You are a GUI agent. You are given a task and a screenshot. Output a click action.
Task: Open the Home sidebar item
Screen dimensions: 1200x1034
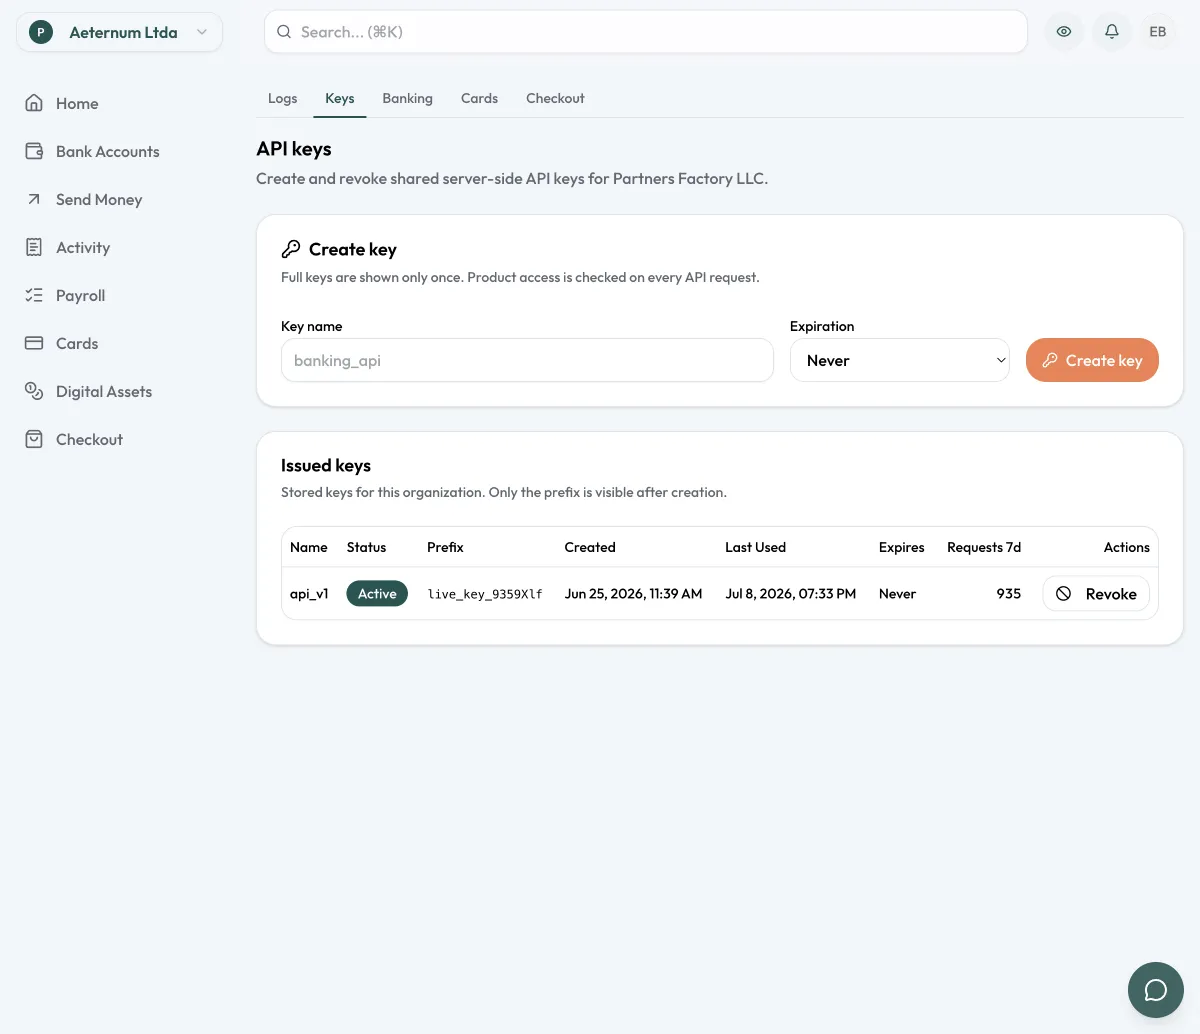point(62,103)
